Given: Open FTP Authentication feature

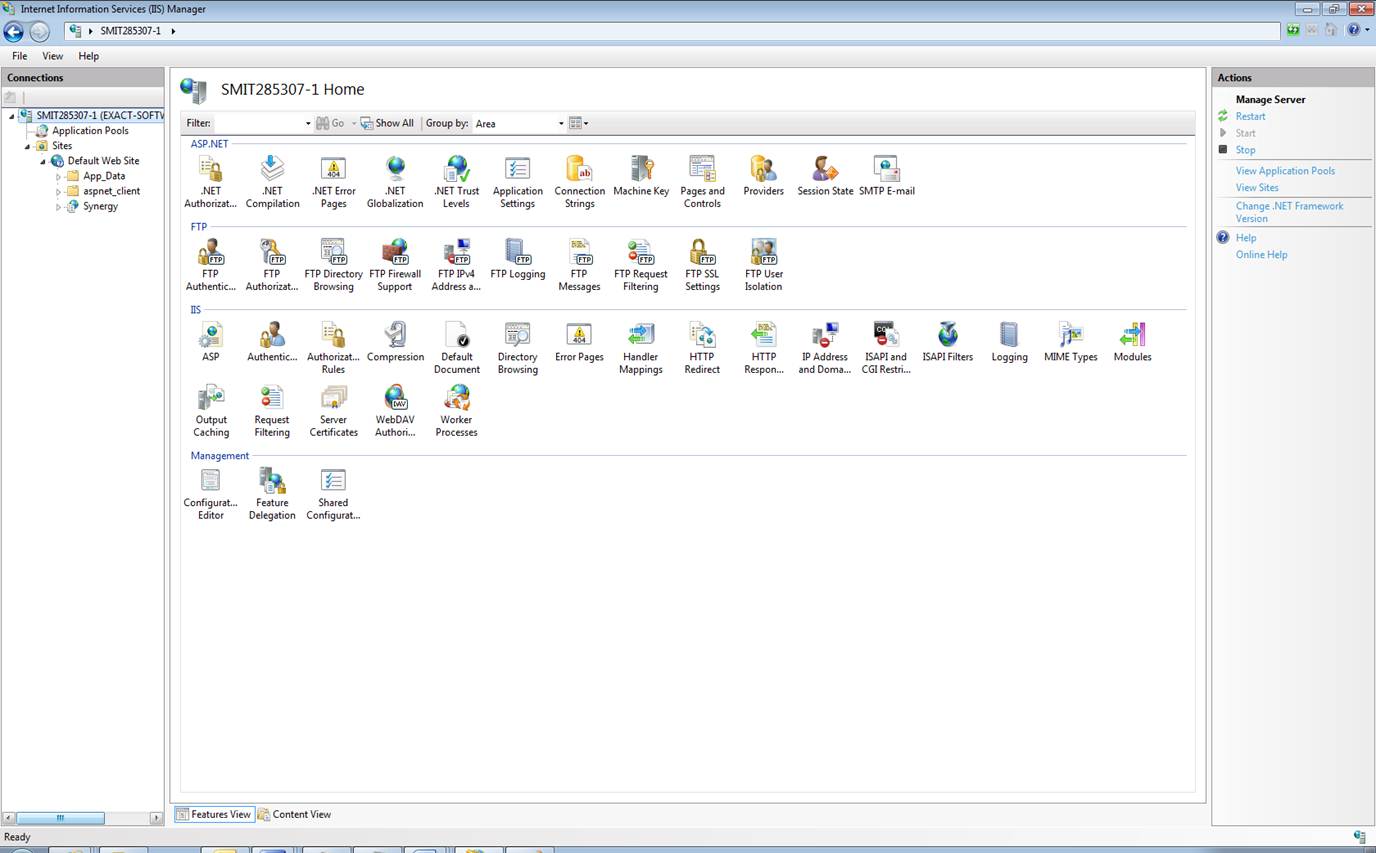Looking at the screenshot, I should [x=211, y=265].
